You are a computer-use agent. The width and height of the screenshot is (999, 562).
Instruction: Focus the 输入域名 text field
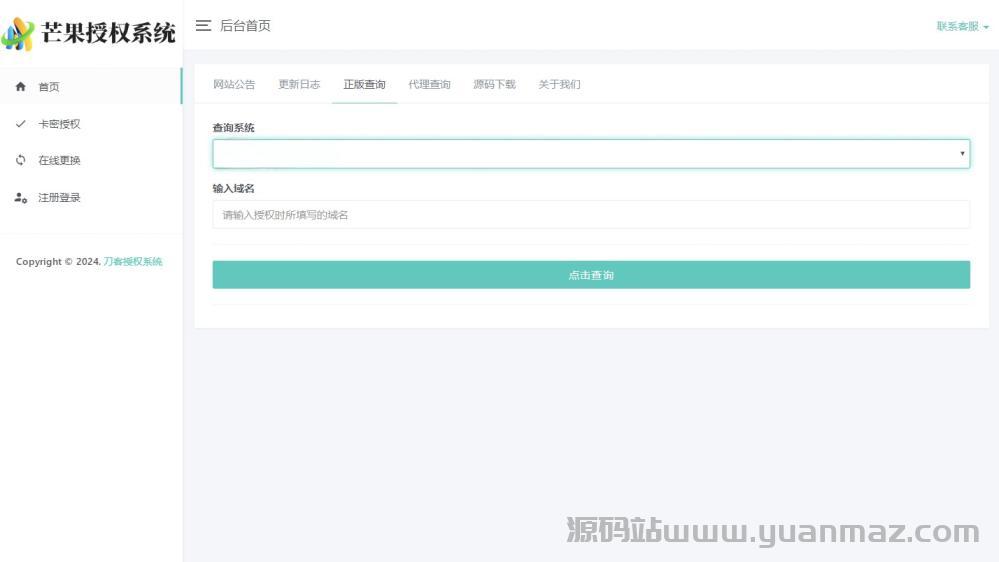pos(590,215)
